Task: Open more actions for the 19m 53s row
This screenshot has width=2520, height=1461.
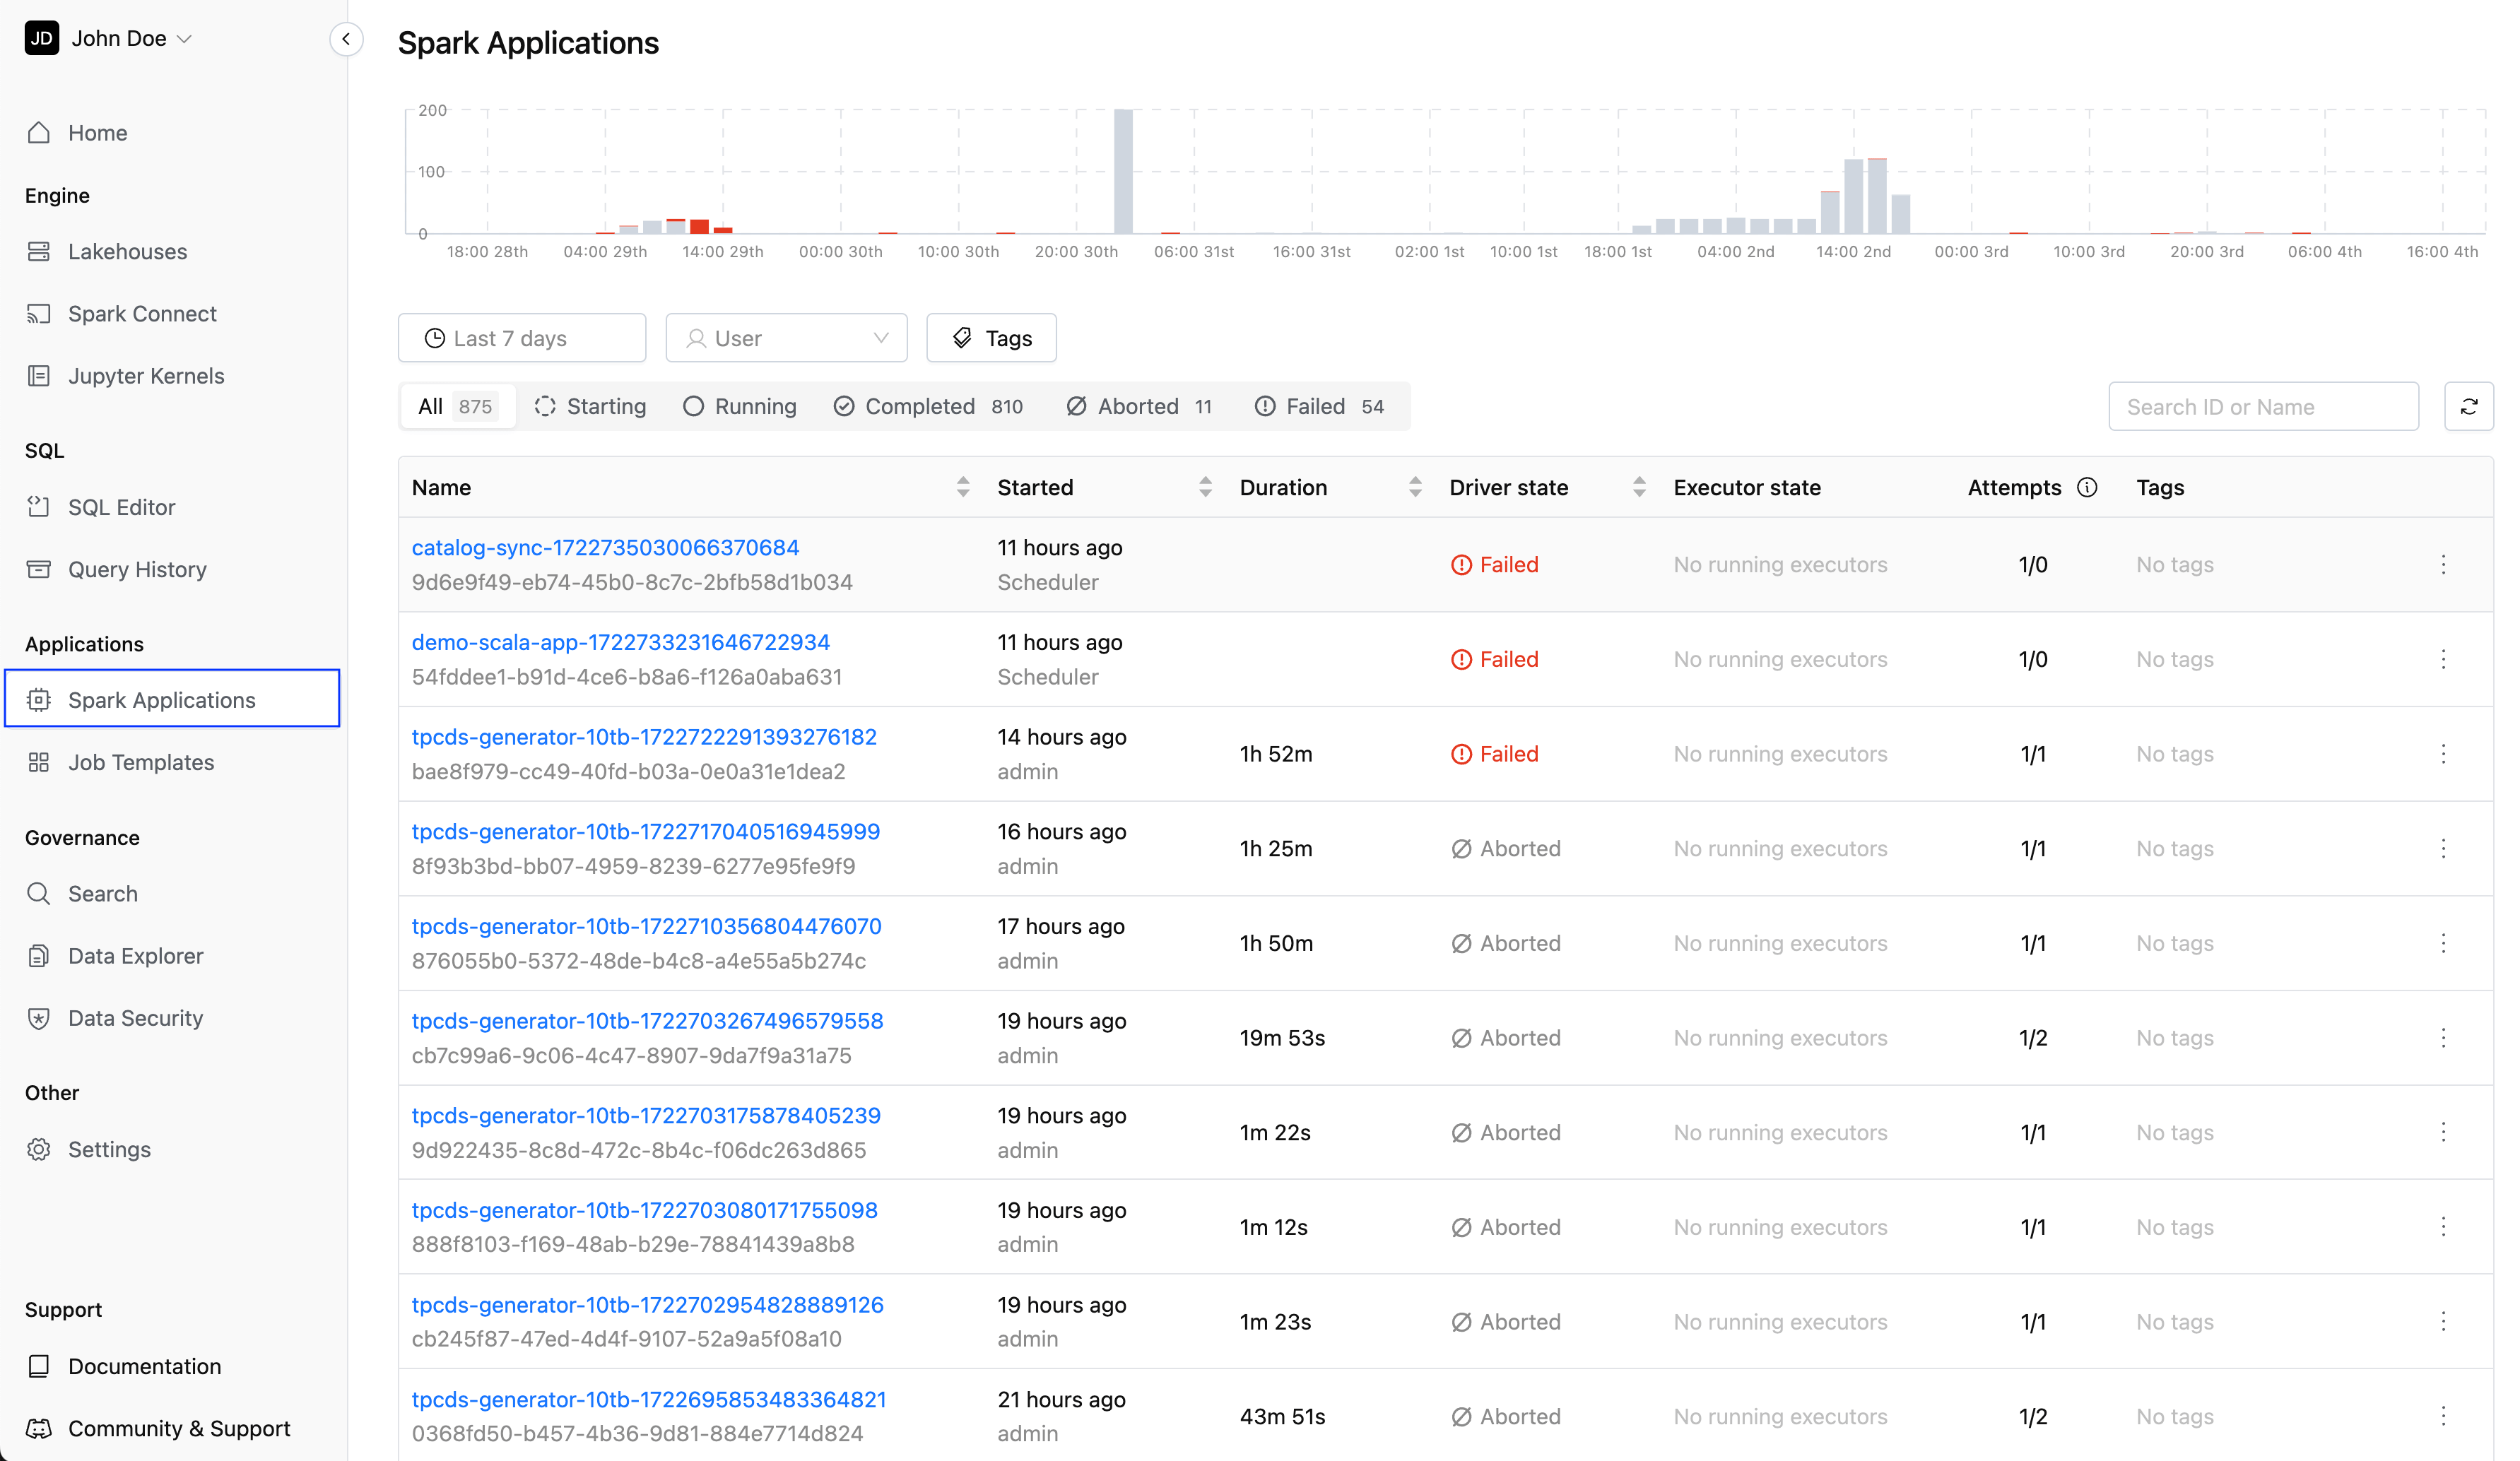Action: point(2443,1038)
